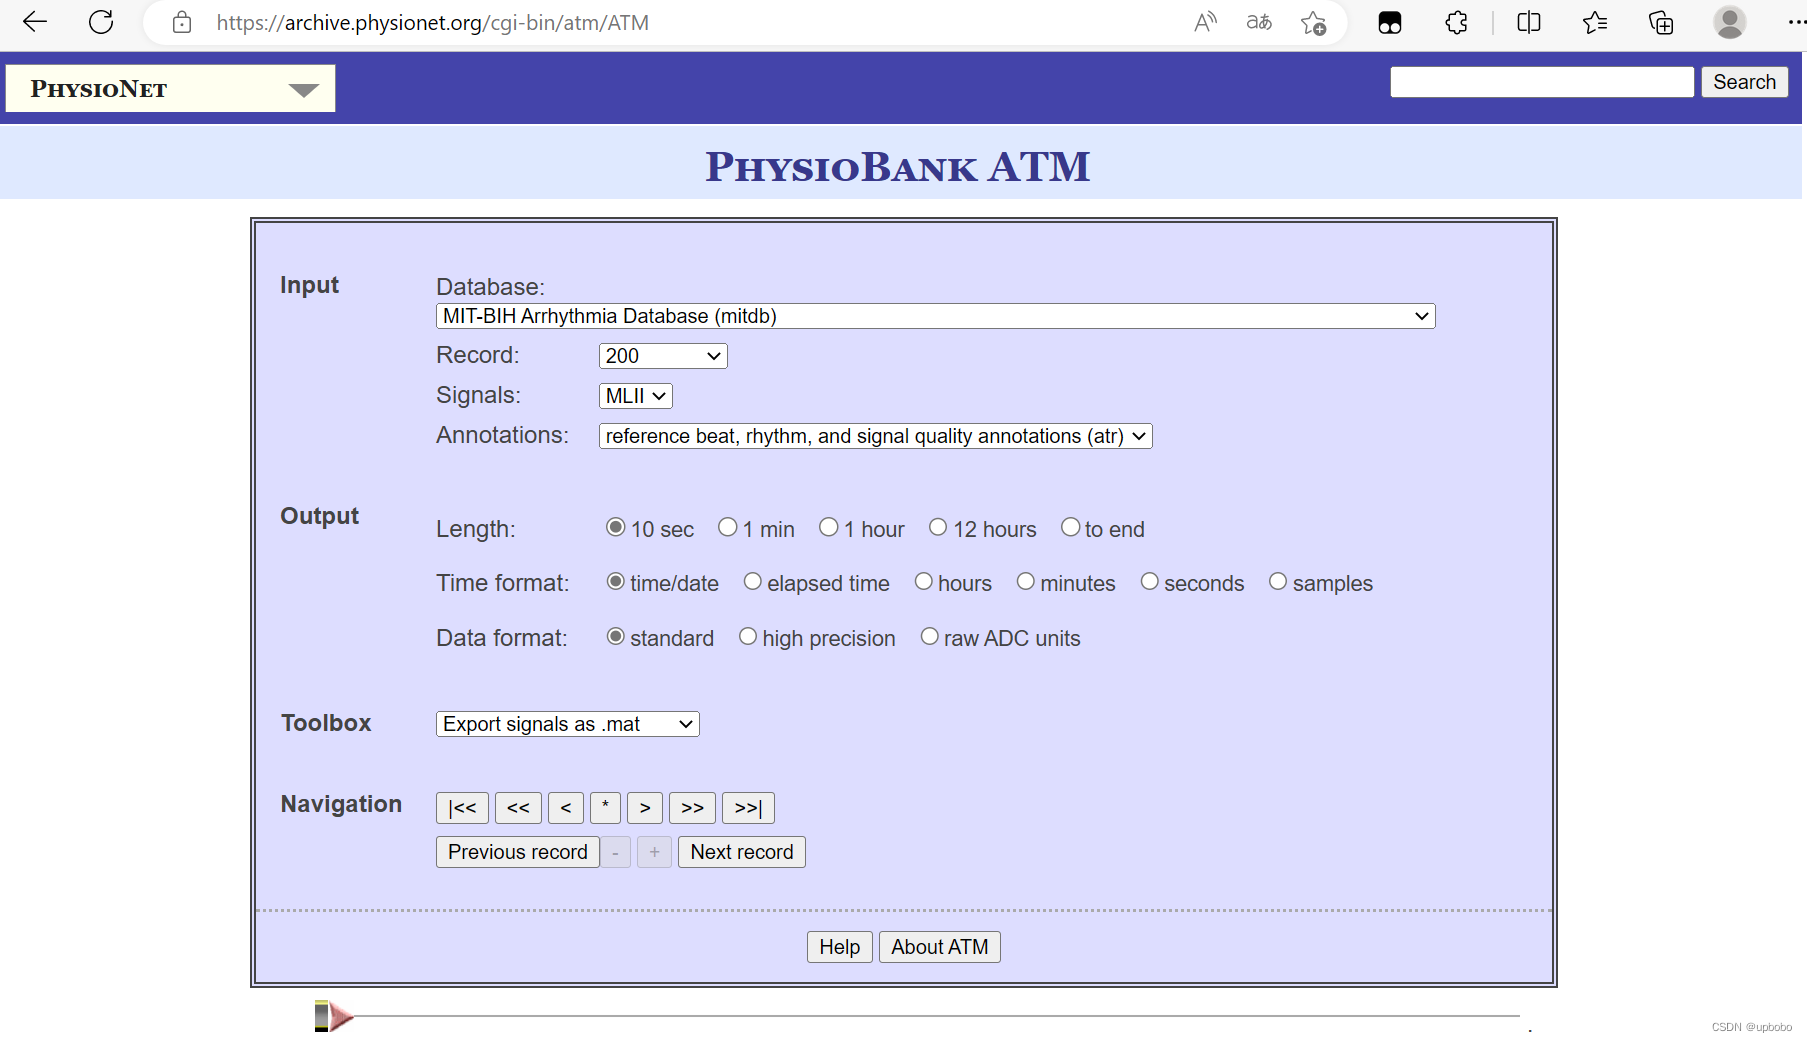Select standard data format
The width and height of the screenshot is (1807, 1042).
click(x=616, y=636)
